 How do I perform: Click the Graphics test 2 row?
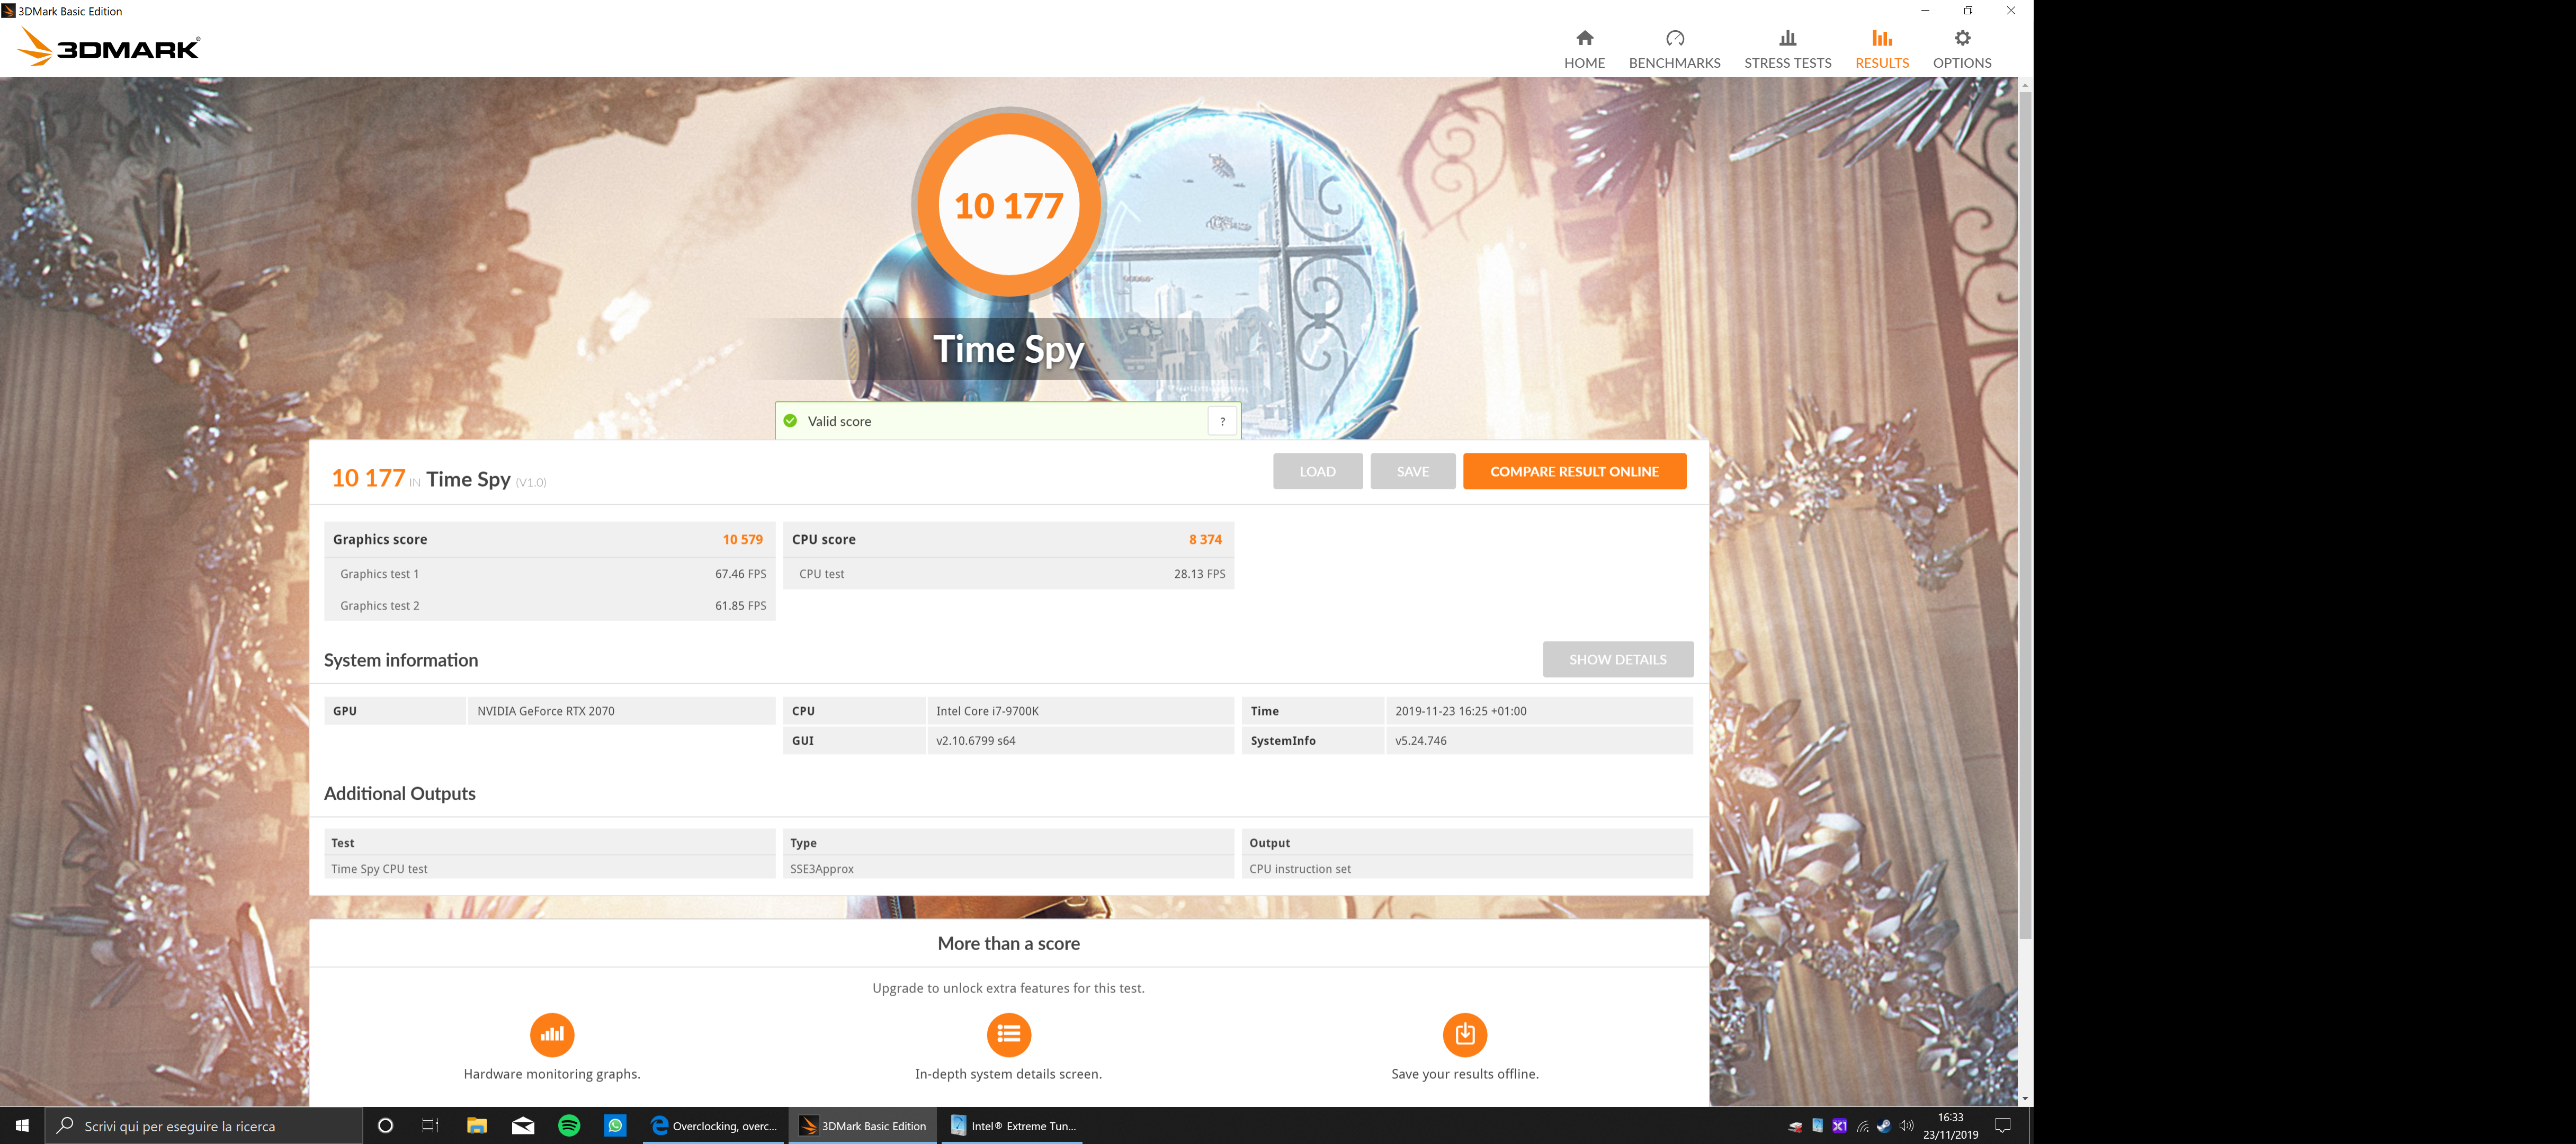point(550,605)
